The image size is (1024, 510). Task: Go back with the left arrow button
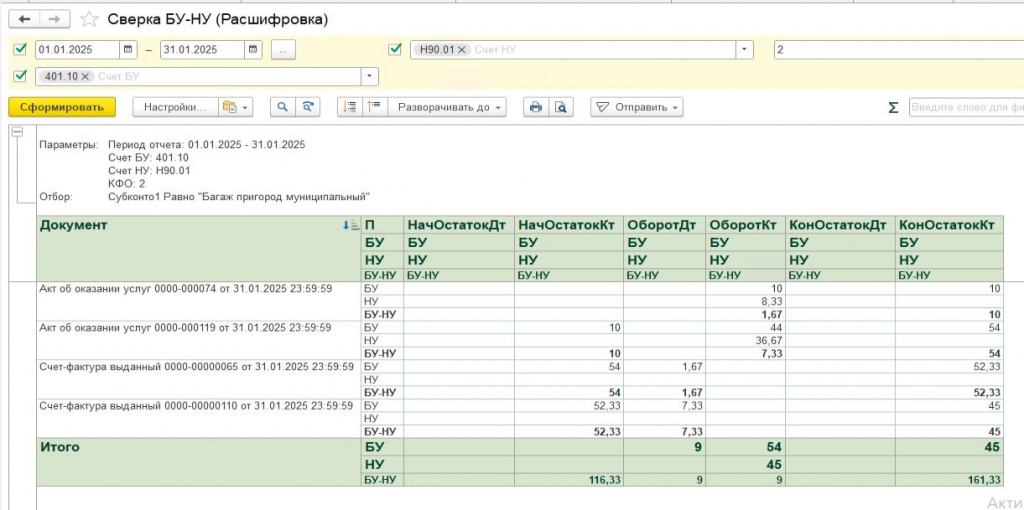pyautogui.click(x=24, y=20)
